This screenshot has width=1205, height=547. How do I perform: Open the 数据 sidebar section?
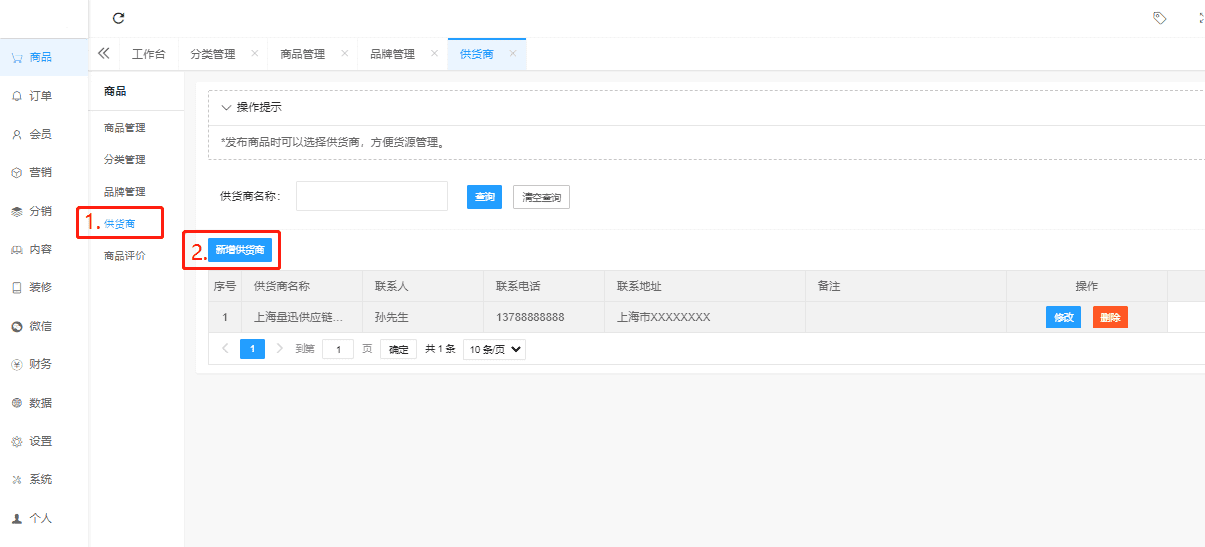click(40, 403)
